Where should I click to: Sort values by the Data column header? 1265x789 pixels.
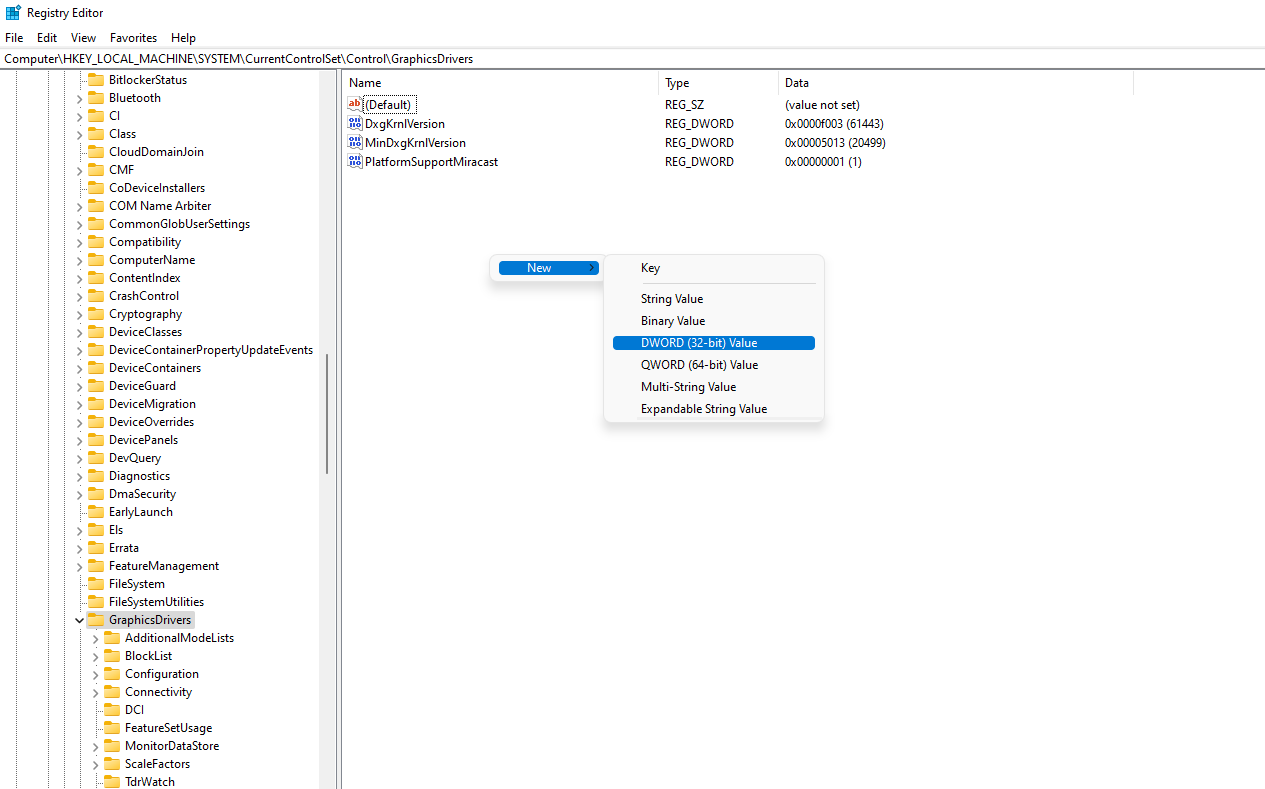[x=956, y=83]
